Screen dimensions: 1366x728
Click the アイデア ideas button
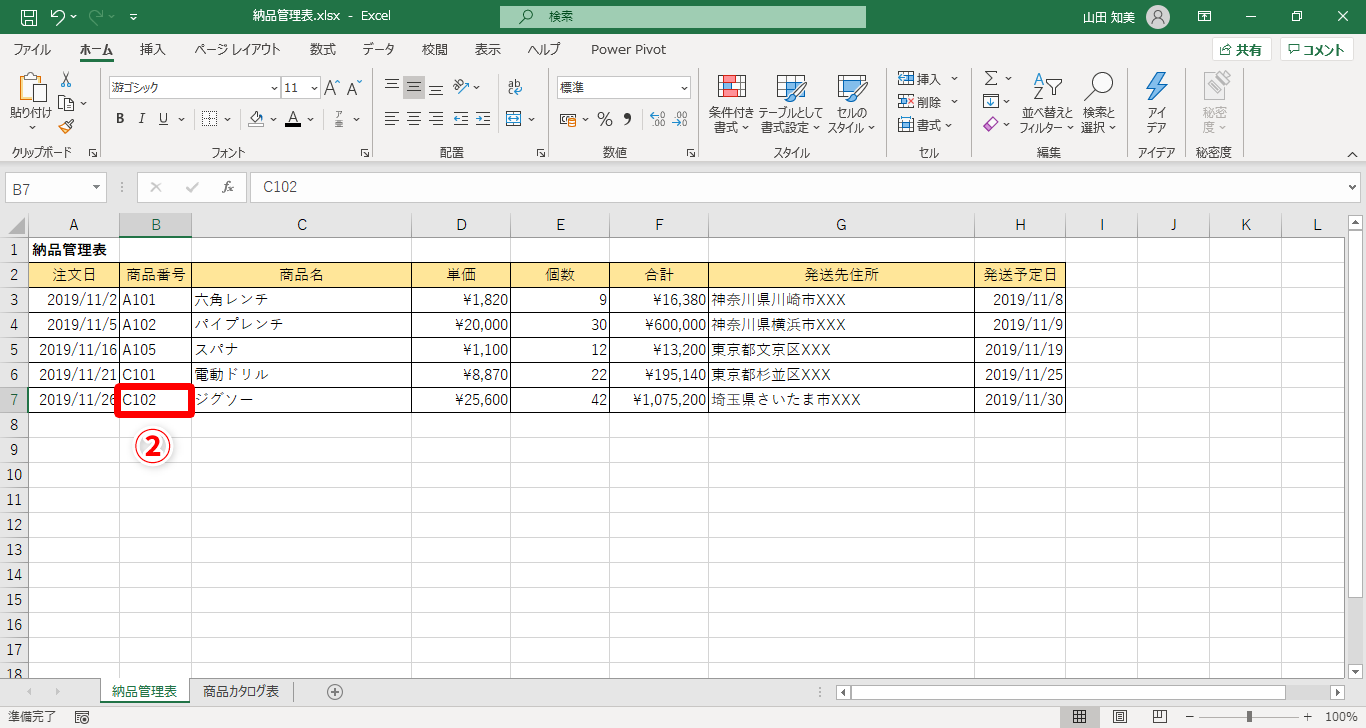pos(1156,104)
